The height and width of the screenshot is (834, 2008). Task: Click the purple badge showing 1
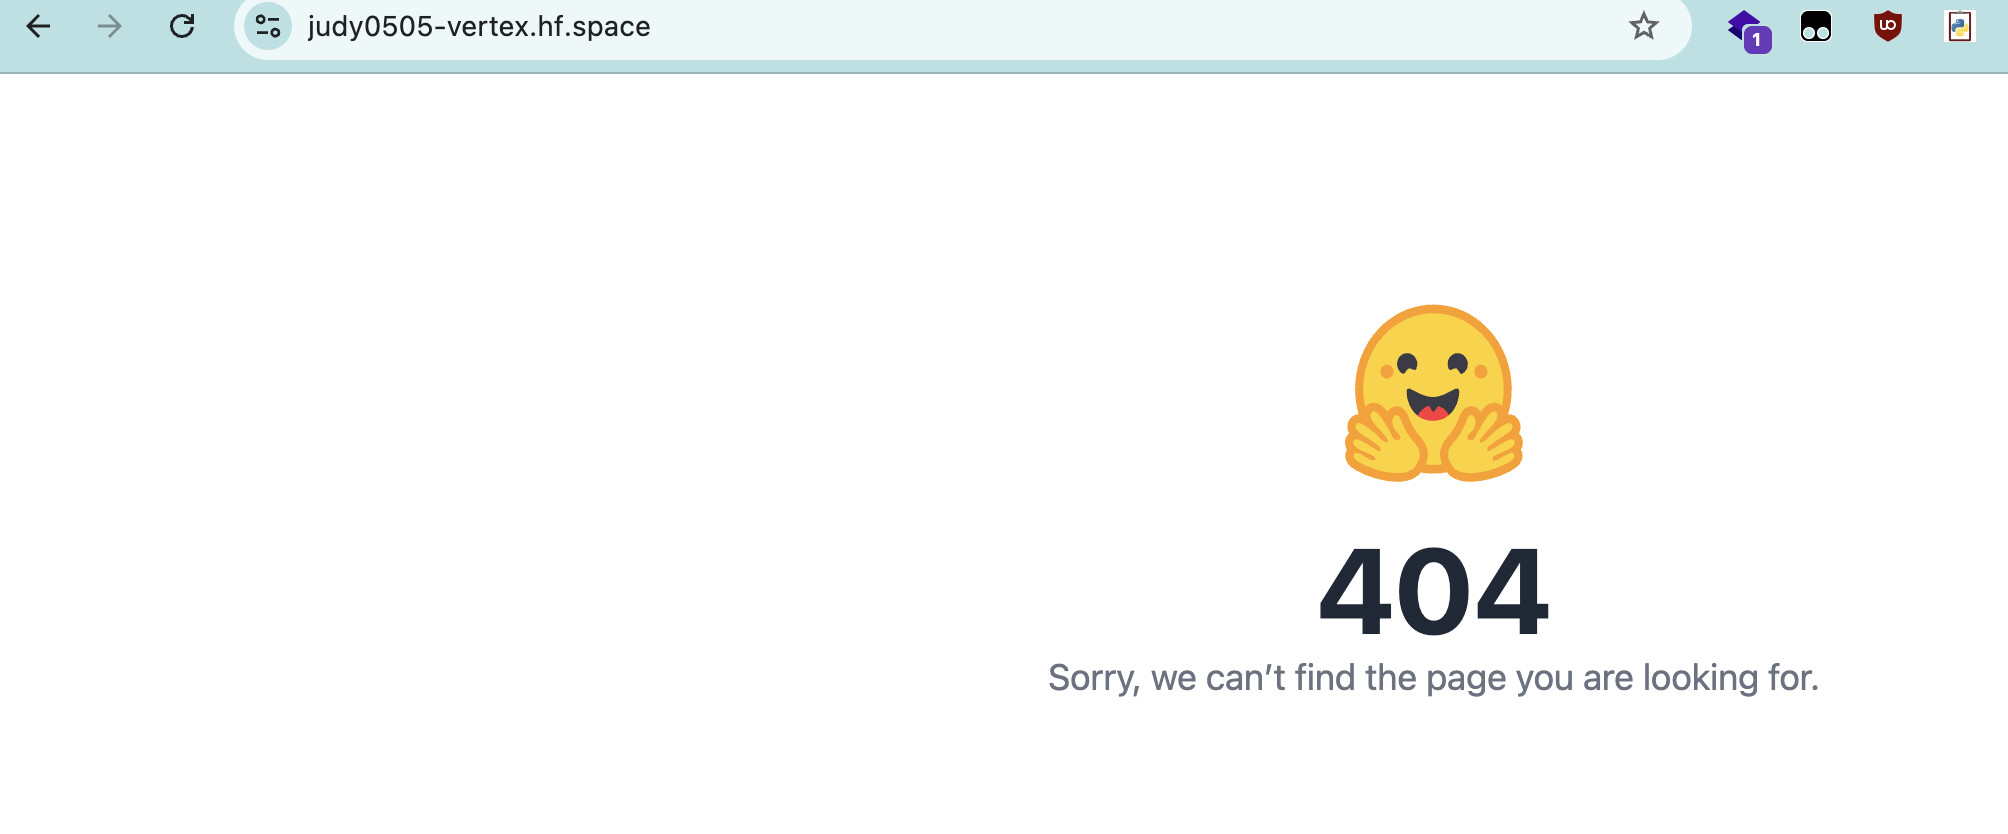coord(1758,40)
